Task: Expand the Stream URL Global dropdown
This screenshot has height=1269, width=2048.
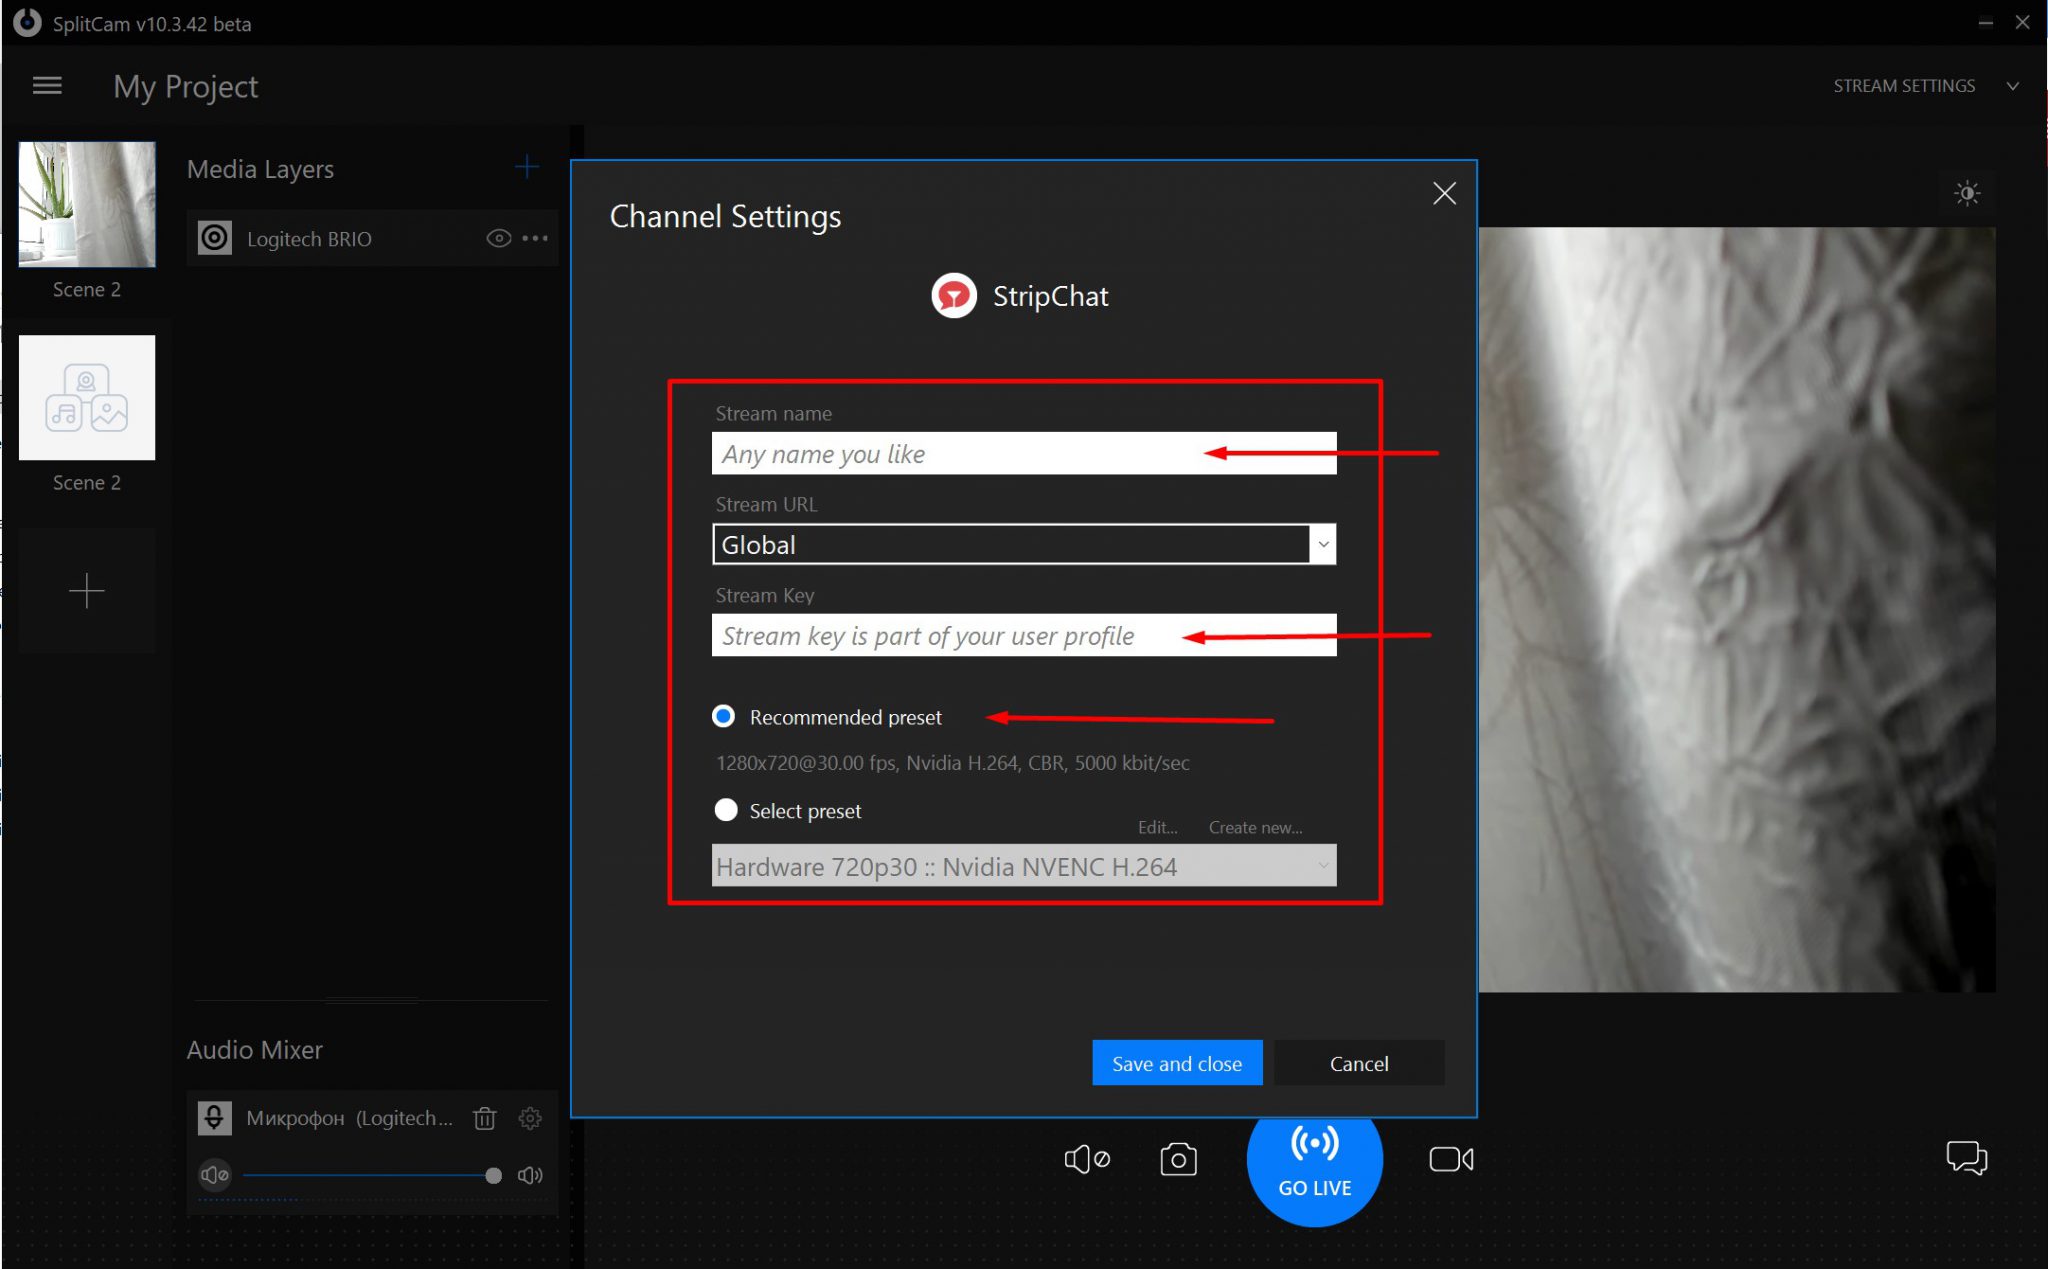Action: click(1322, 544)
